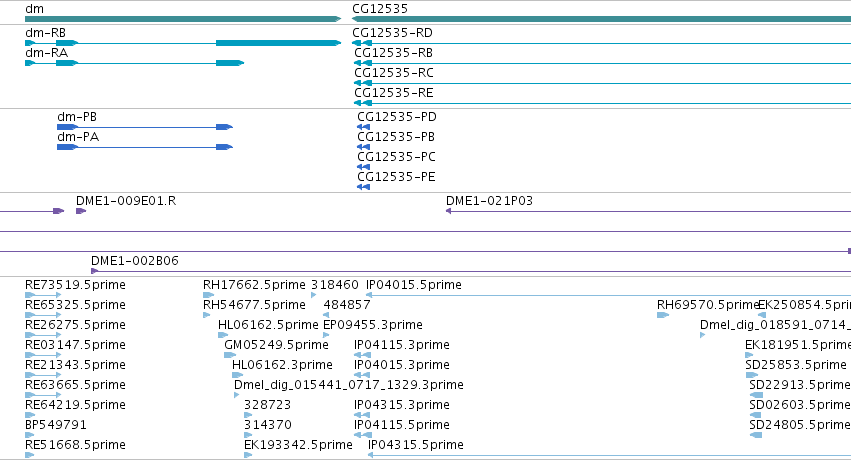
Task: Select EST RE03147.5prime
Action: 75,346
